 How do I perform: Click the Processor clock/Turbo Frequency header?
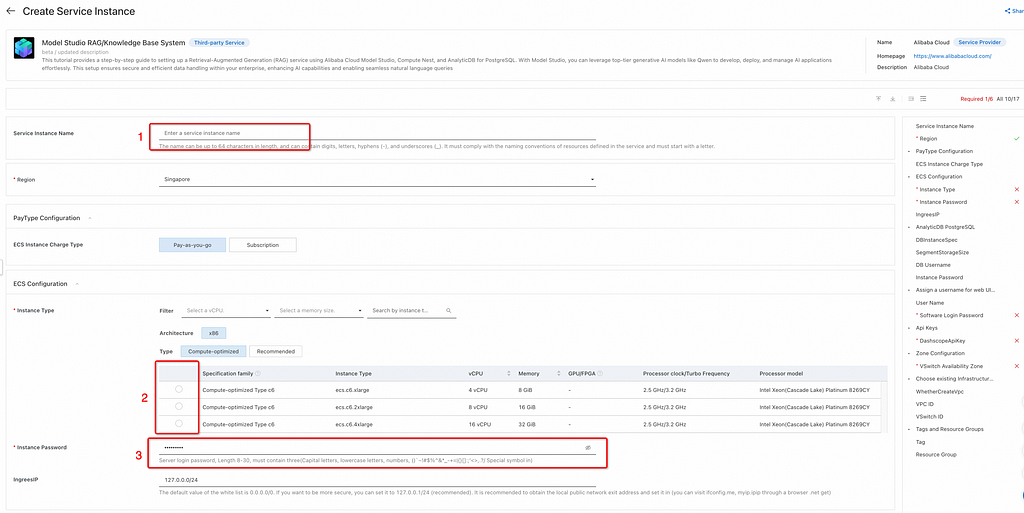click(686, 373)
